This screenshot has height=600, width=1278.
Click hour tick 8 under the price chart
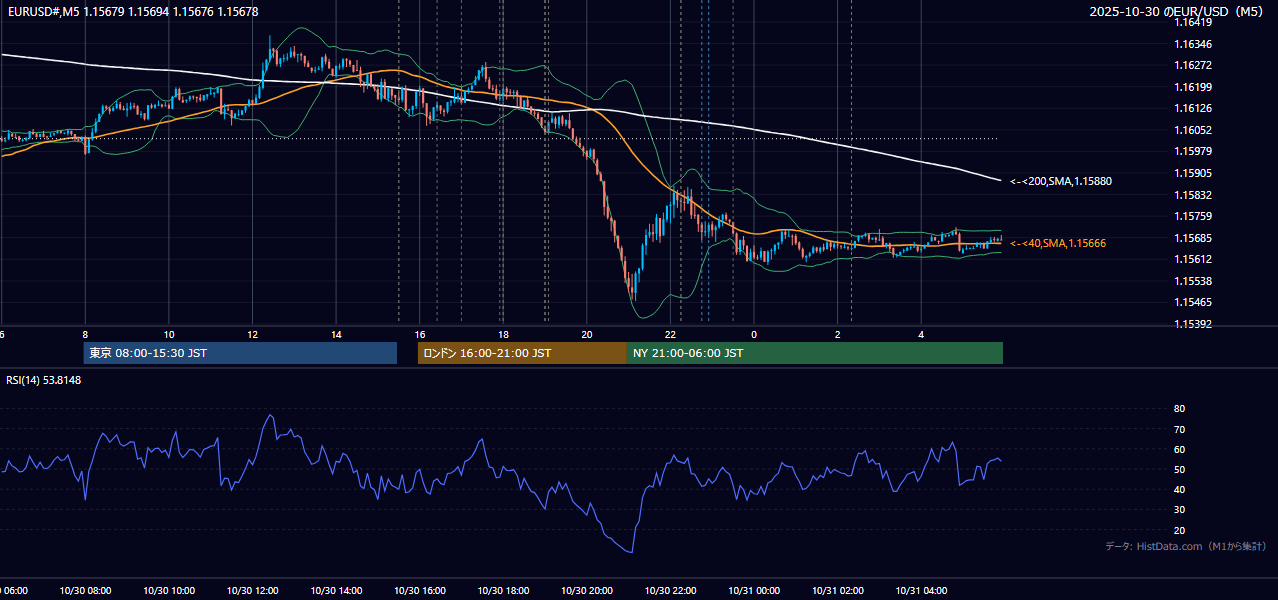pos(85,334)
